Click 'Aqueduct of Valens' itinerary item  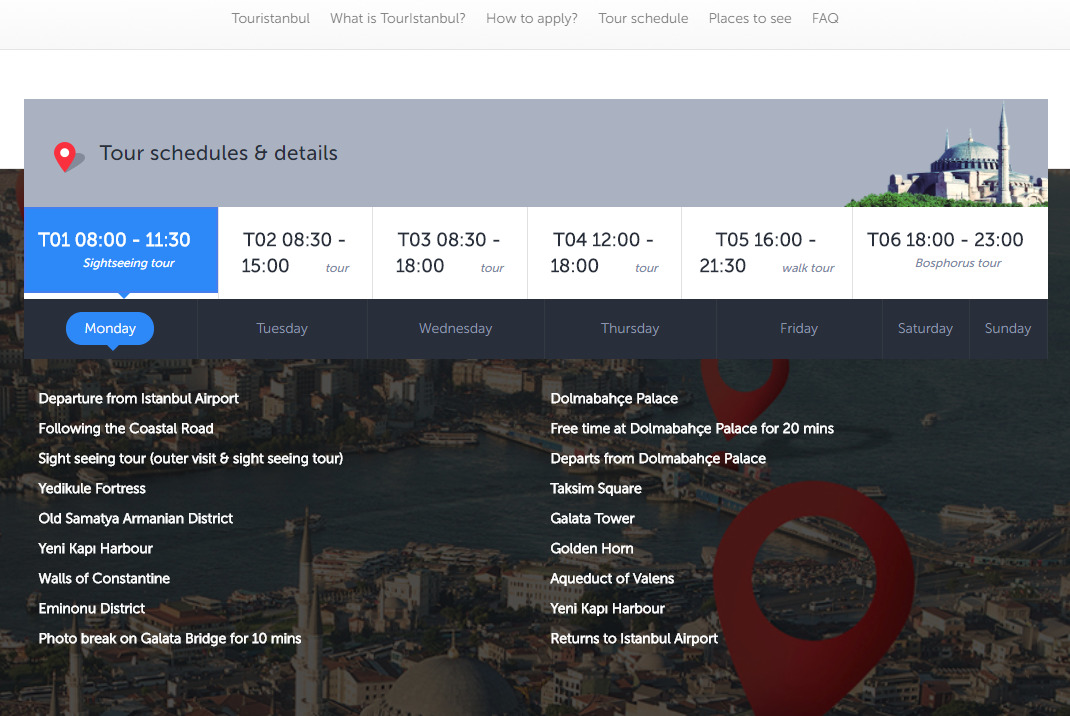[x=612, y=579]
